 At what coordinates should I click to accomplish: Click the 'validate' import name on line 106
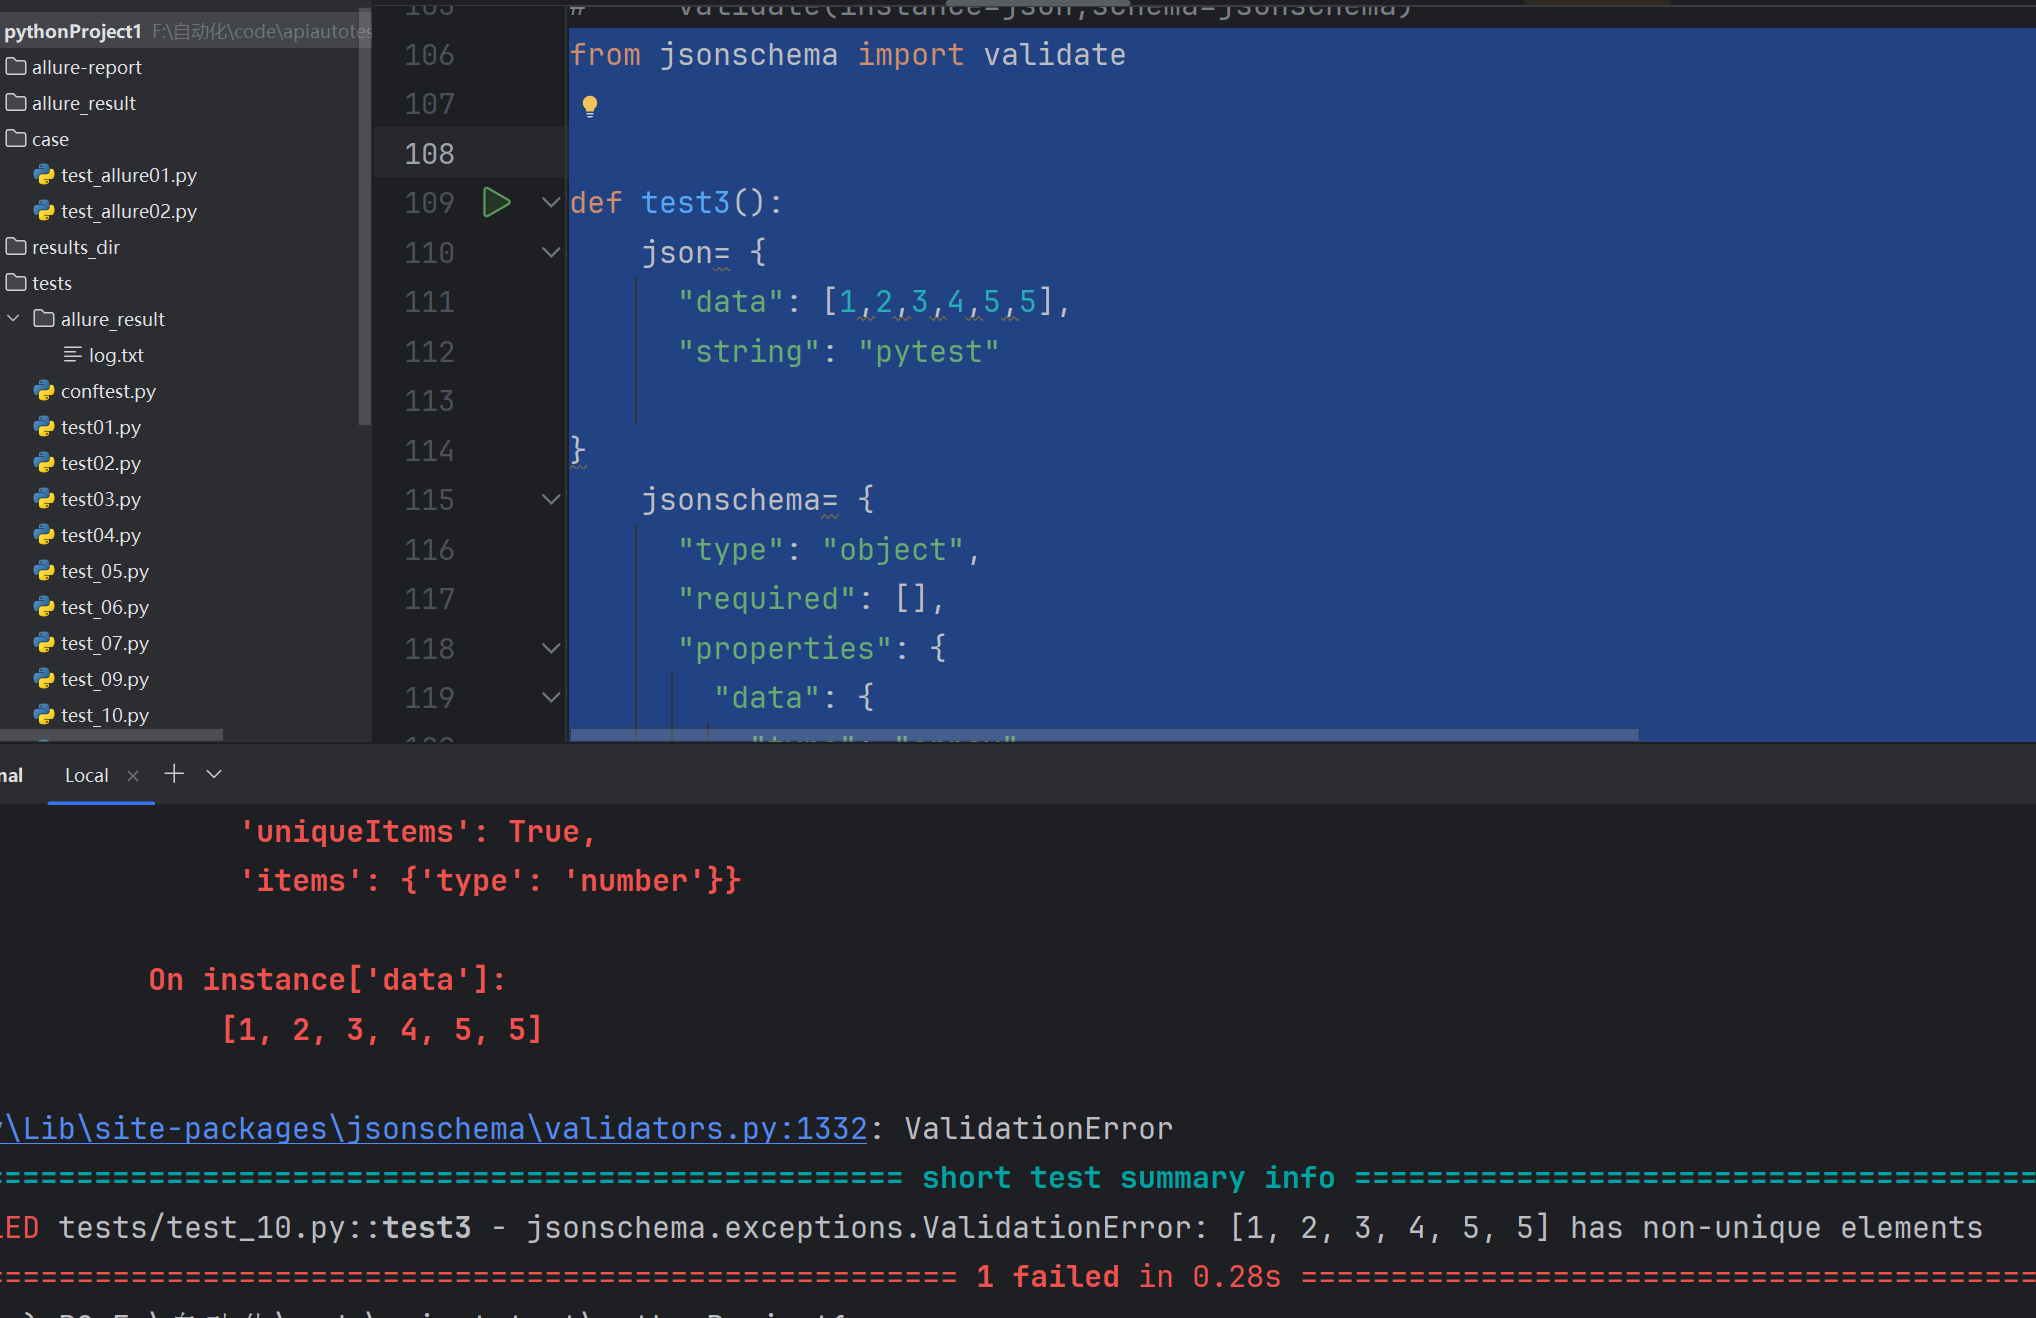1054,55
